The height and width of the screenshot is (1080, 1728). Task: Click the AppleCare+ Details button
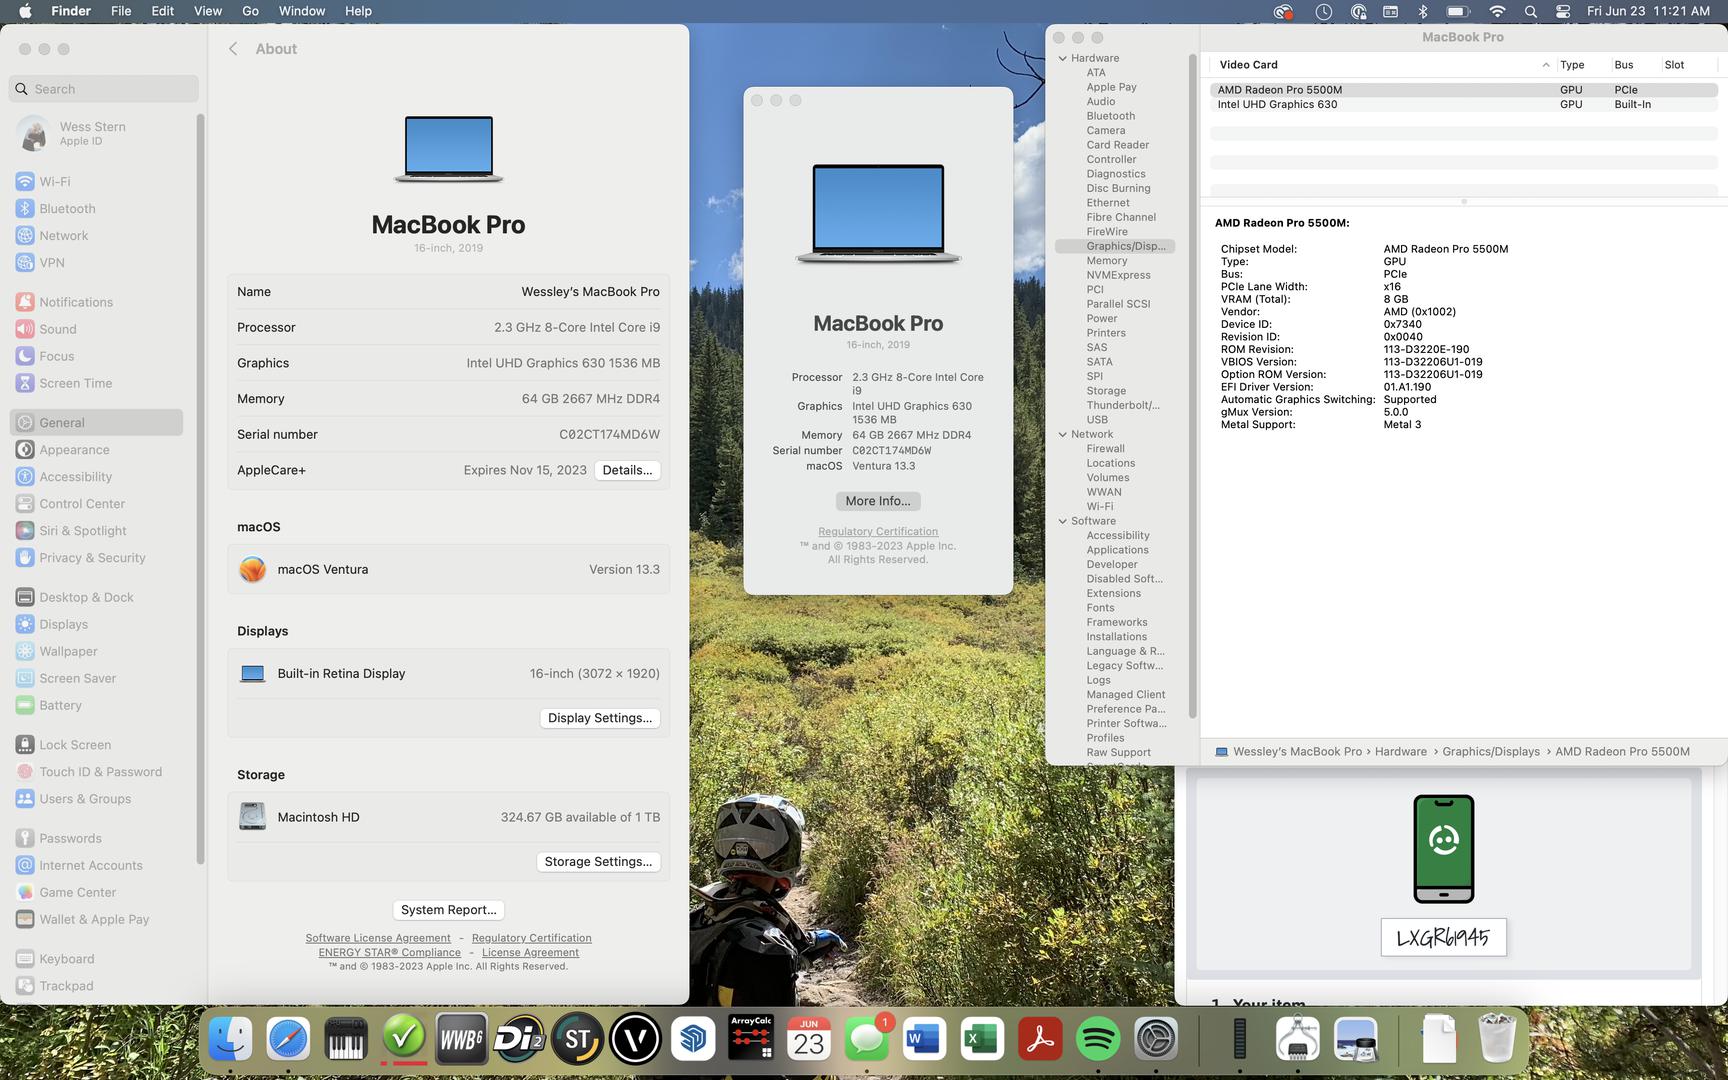(627, 470)
